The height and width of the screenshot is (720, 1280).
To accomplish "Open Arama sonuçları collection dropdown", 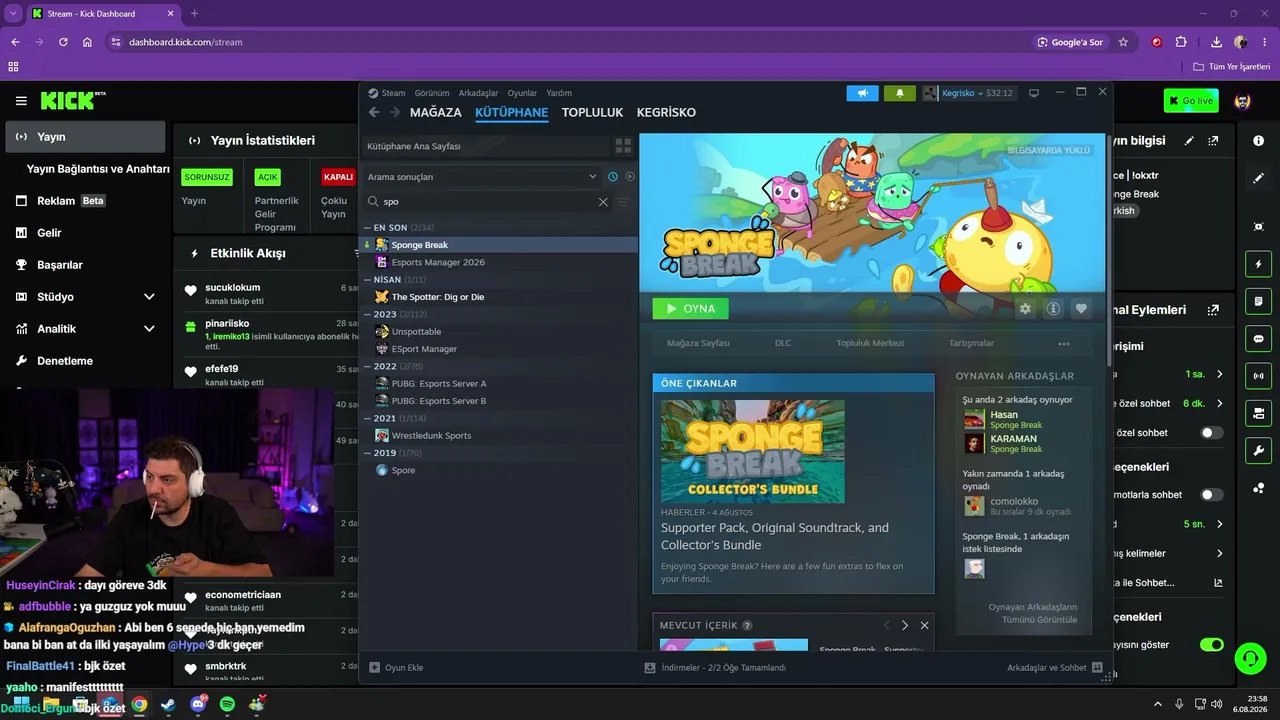I will 481,177.
